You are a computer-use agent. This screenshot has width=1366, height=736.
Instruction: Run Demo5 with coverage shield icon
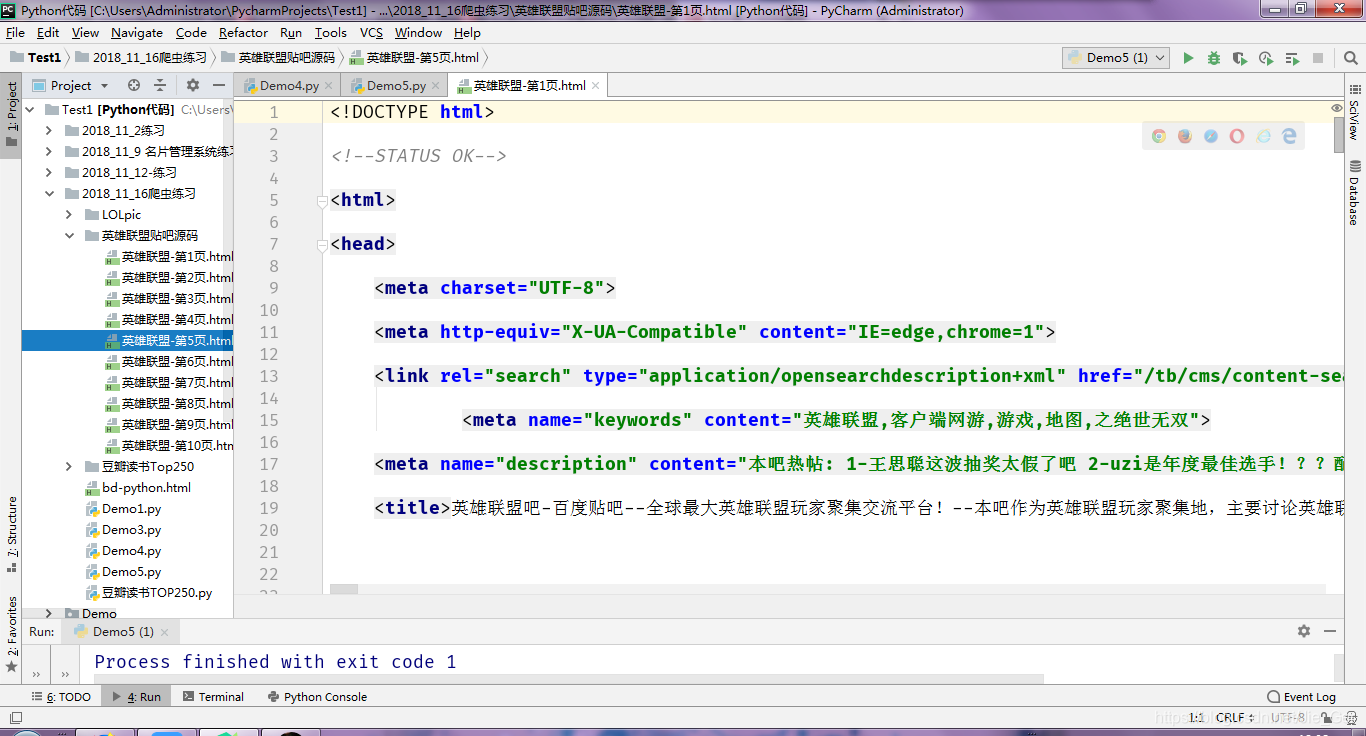click(x=1240, y=58)
